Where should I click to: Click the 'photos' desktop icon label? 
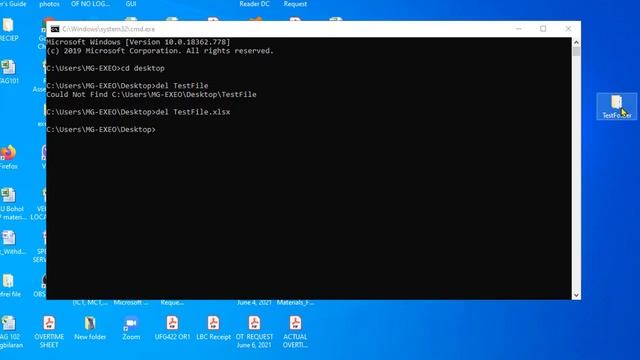tap(49, 4)
